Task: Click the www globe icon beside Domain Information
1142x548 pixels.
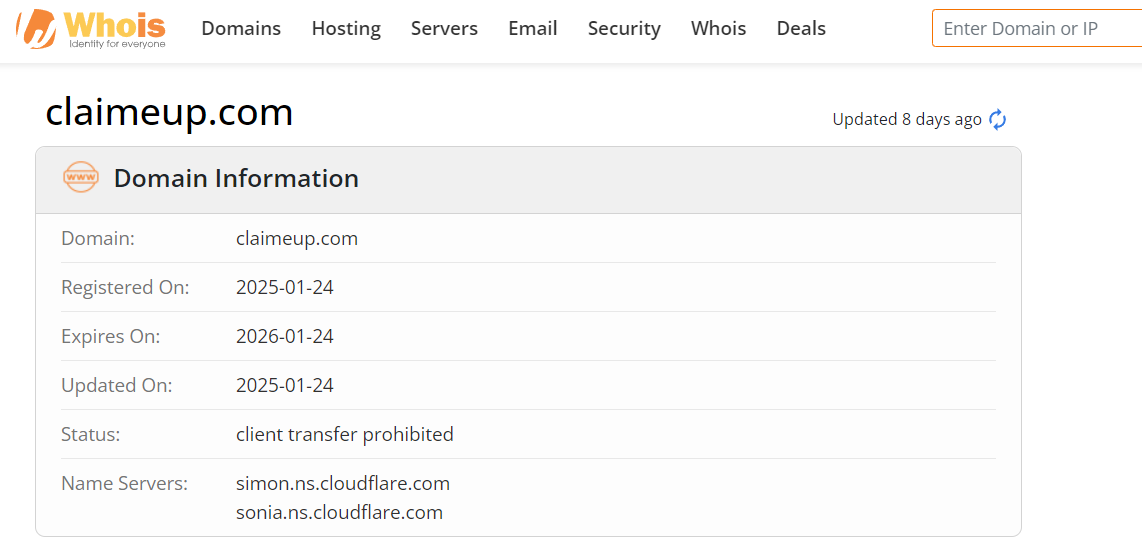Action: (x=81, y=178)
